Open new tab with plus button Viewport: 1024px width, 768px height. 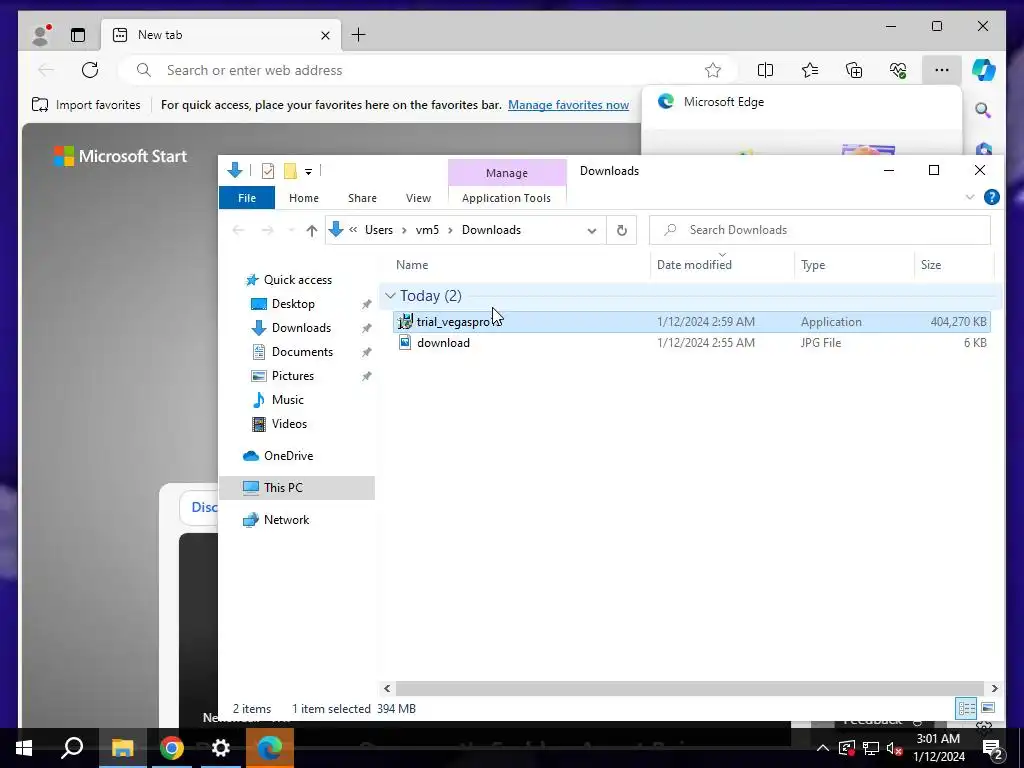[x=359, y=35]
